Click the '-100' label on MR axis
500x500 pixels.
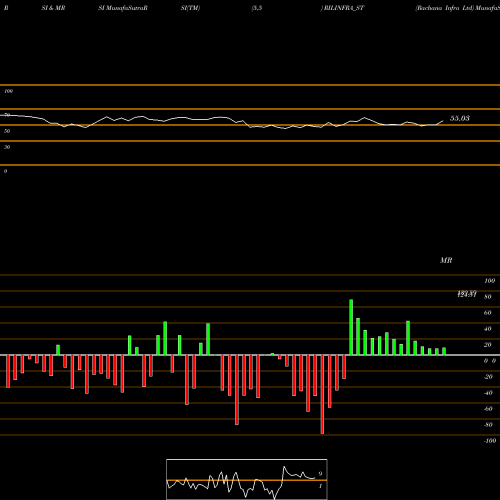click(x=490, y=441)
